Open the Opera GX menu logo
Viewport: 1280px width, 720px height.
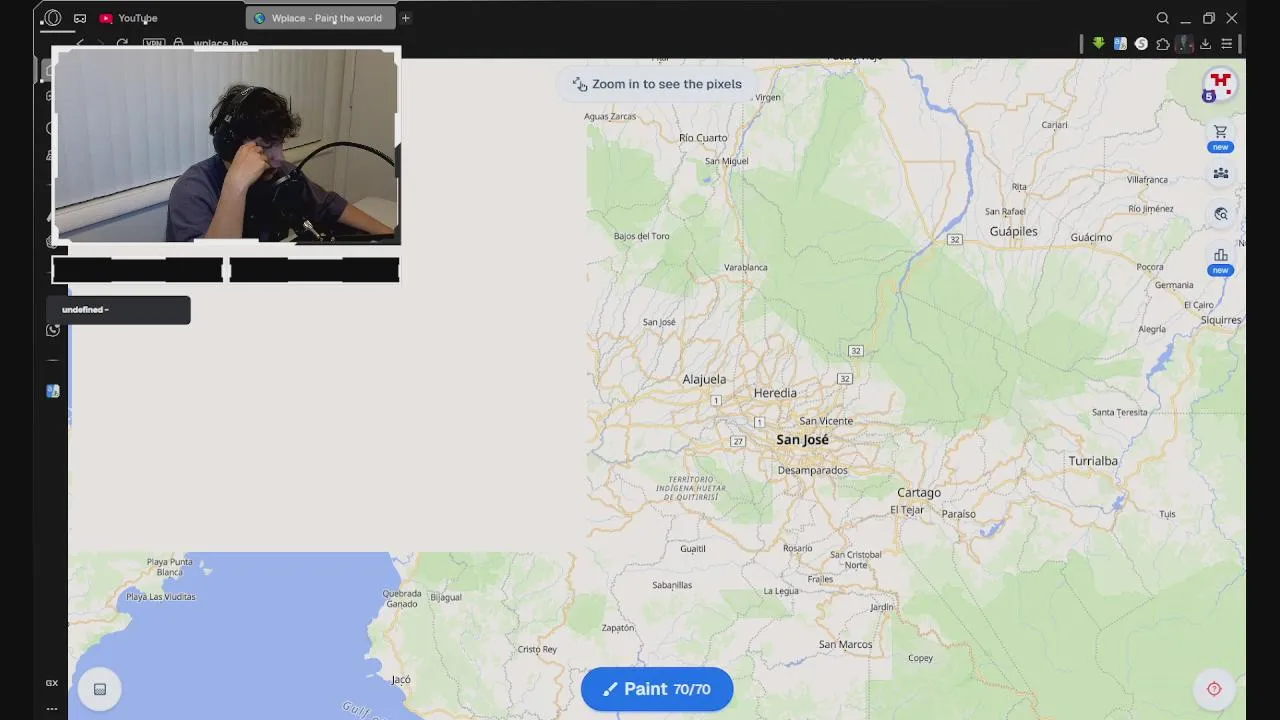[52, 18]
